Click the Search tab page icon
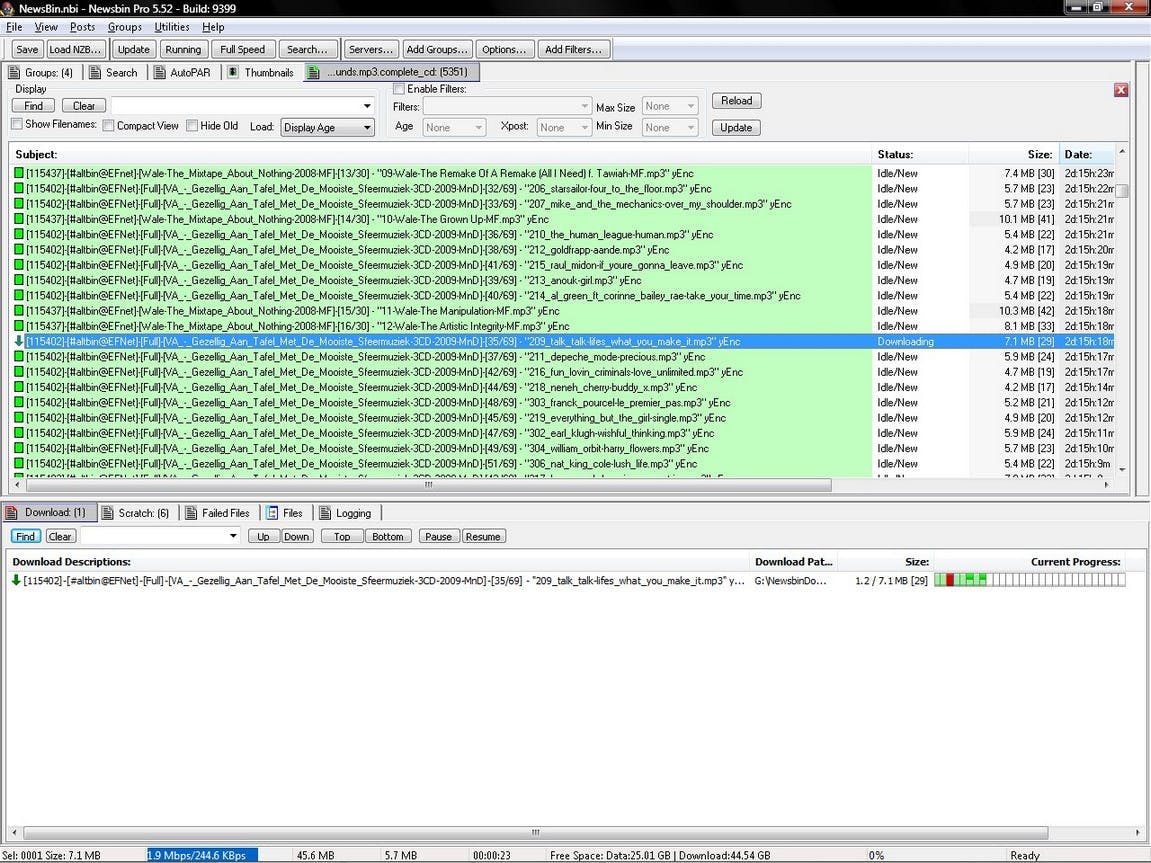The image size is (1151, 863). tap(95, 73)
